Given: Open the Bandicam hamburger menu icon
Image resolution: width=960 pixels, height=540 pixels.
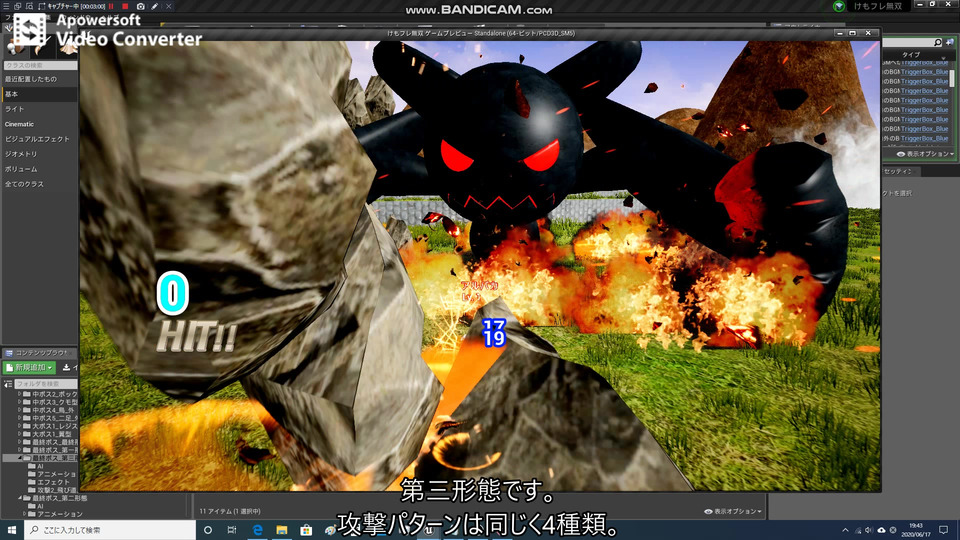Looking at the screenshot, I should (6, 6).
